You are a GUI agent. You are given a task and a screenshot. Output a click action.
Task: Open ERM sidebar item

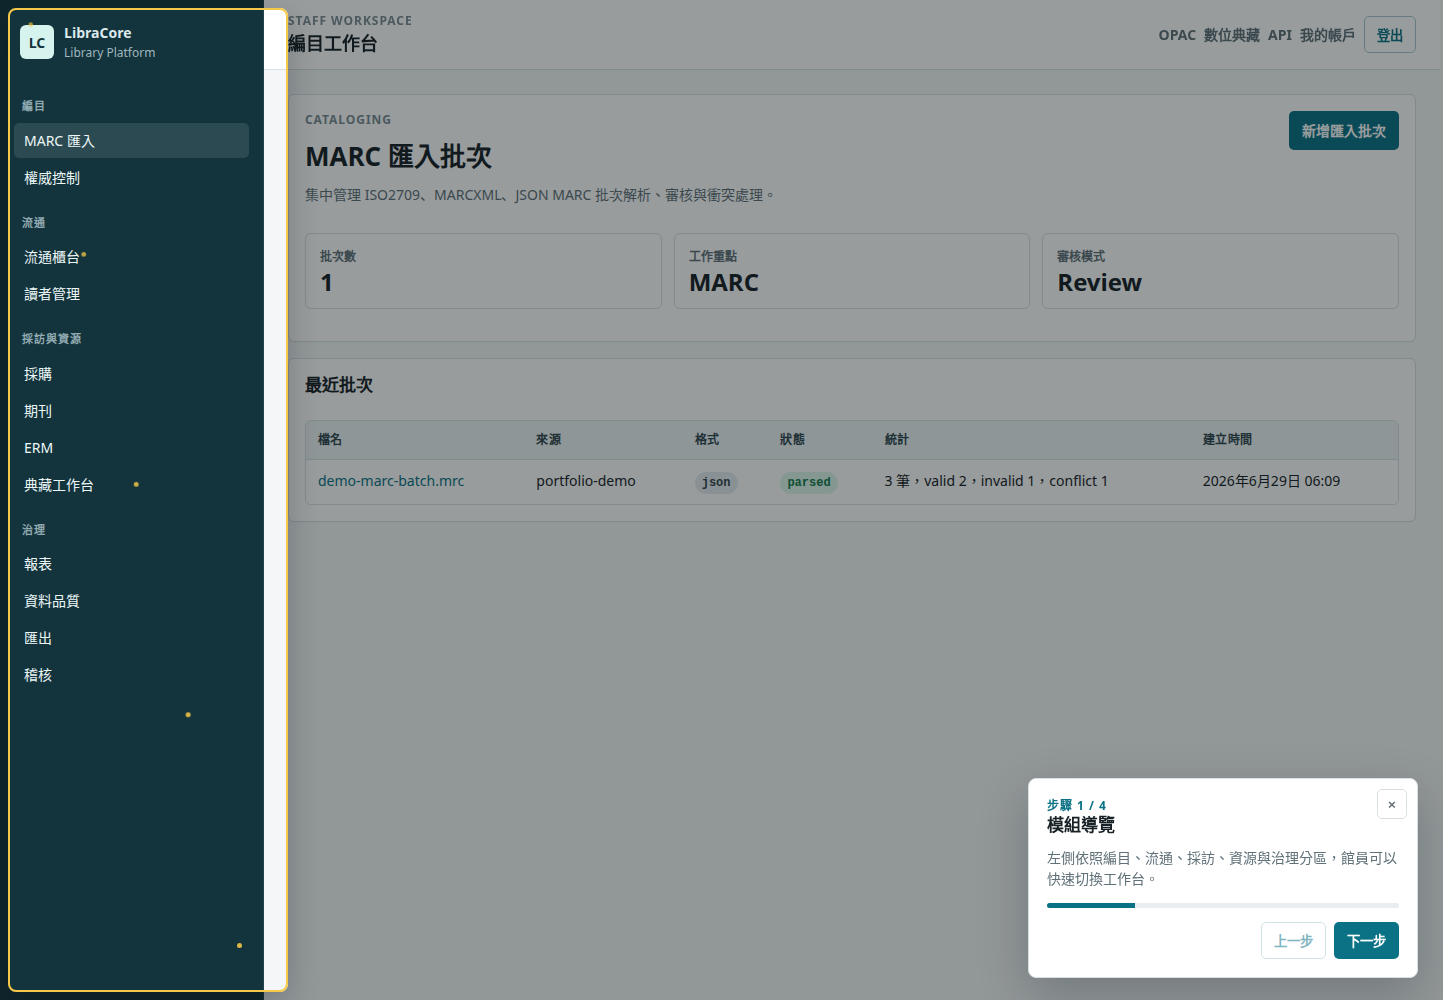tap(131, 448)
